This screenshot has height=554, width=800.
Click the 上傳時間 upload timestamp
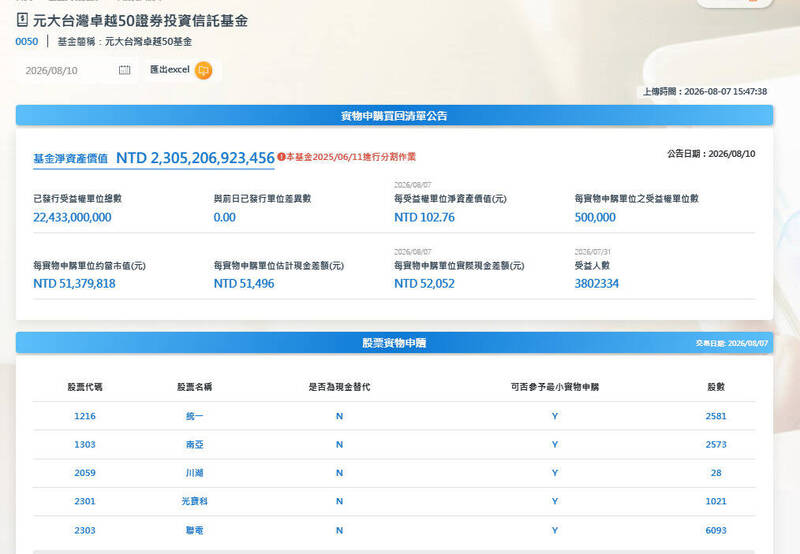[x=705, y=92]
